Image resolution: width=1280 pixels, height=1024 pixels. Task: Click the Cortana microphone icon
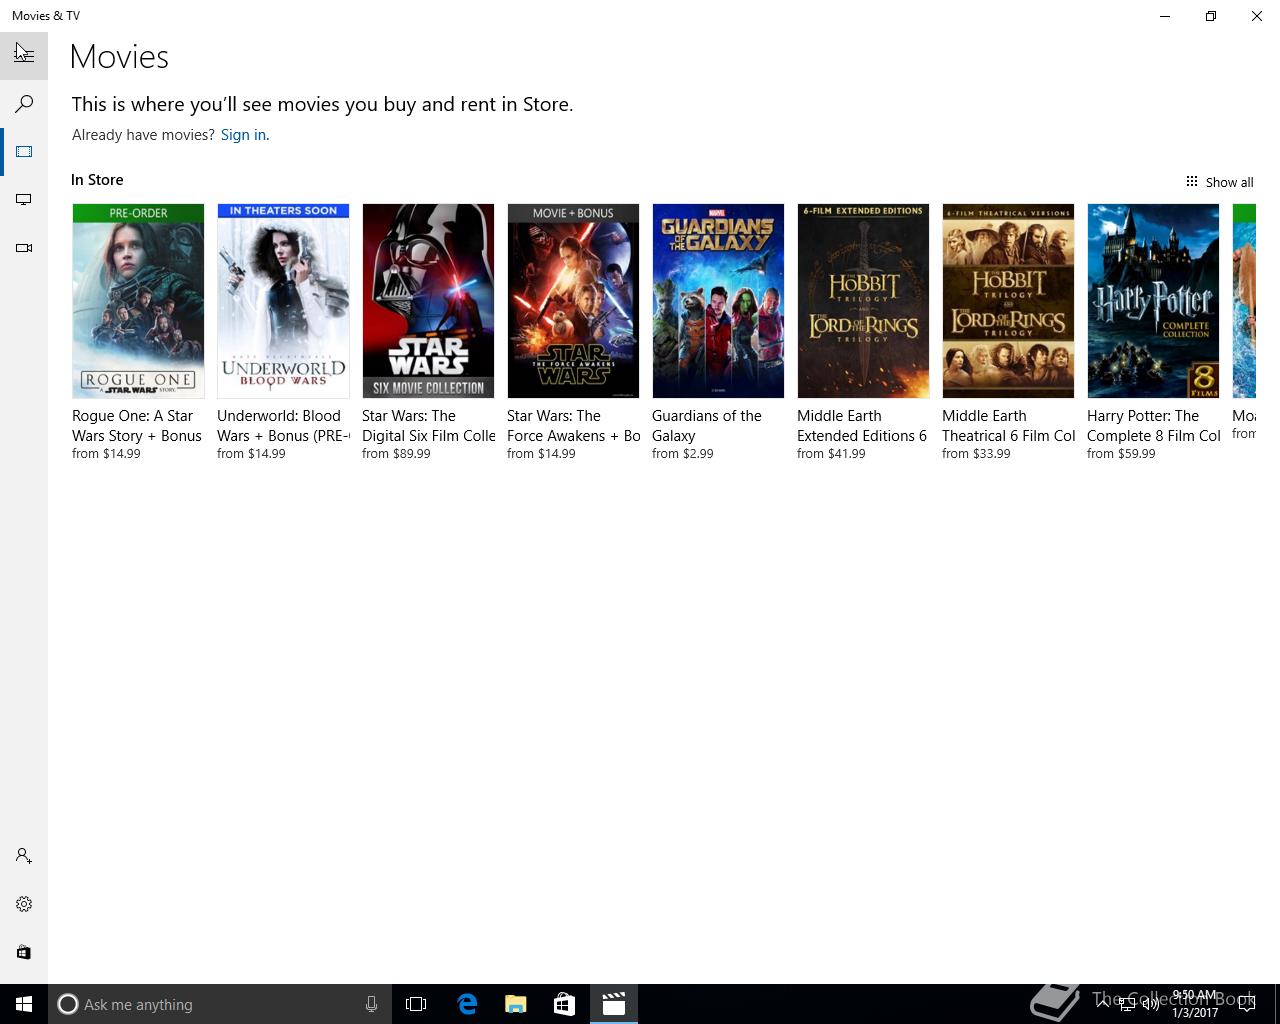(x=371, y=1004)
